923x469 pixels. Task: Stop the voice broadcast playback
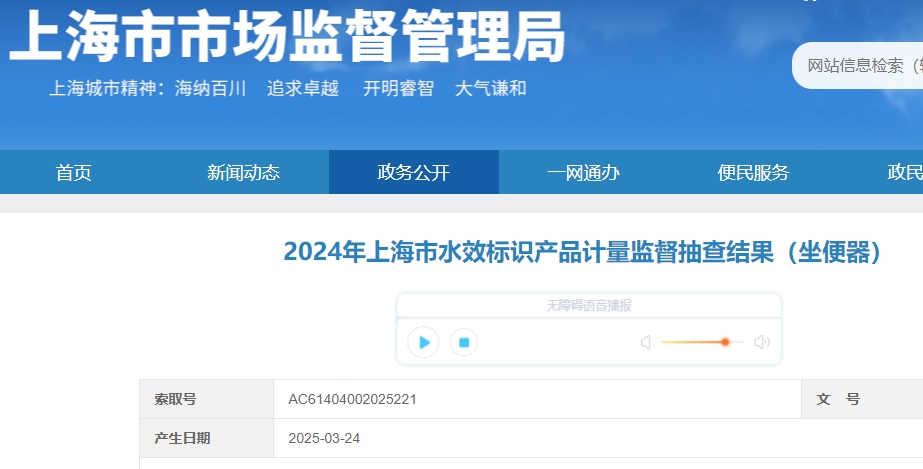(x=463, y=343)
